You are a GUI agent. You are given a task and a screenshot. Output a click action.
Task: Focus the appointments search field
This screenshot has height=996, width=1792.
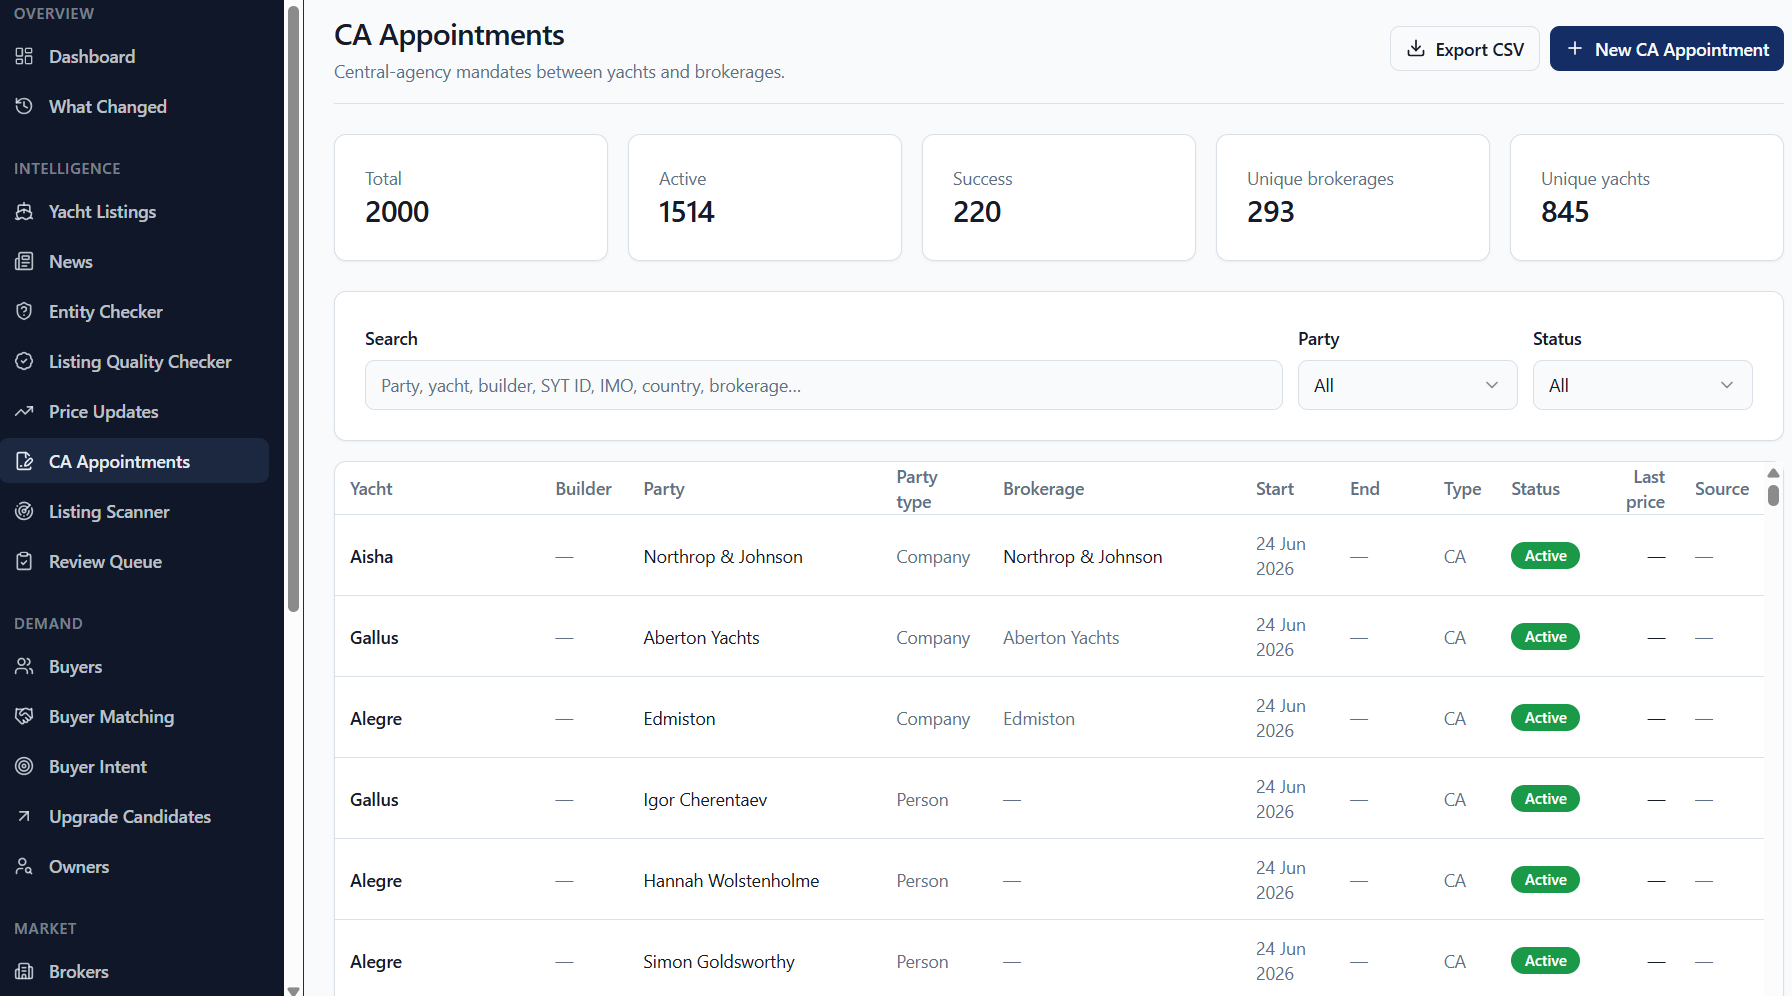point(823,385)
